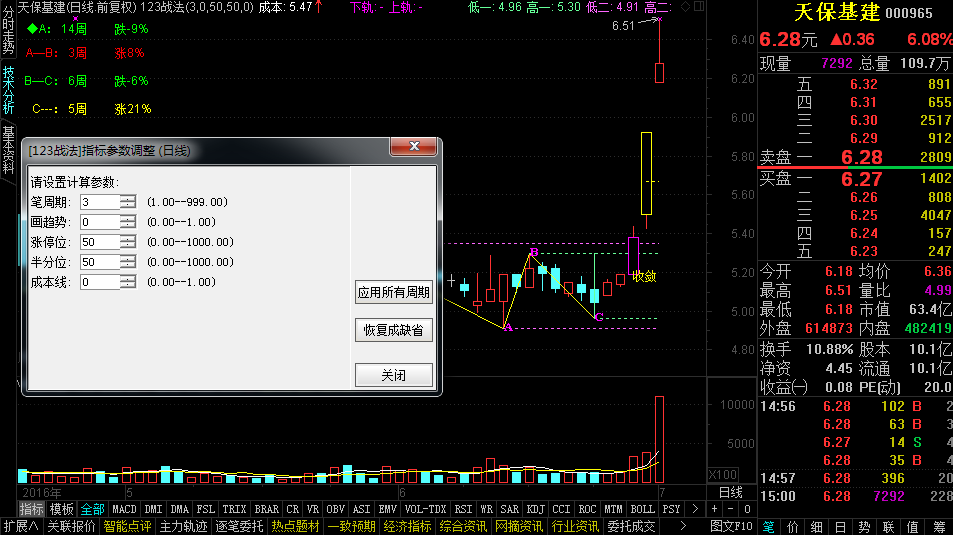This screenshot has height=535, width=953.
Task: Increase 笔周期 value with spinner
Action: pyautogui.click(x=128, y=199)
